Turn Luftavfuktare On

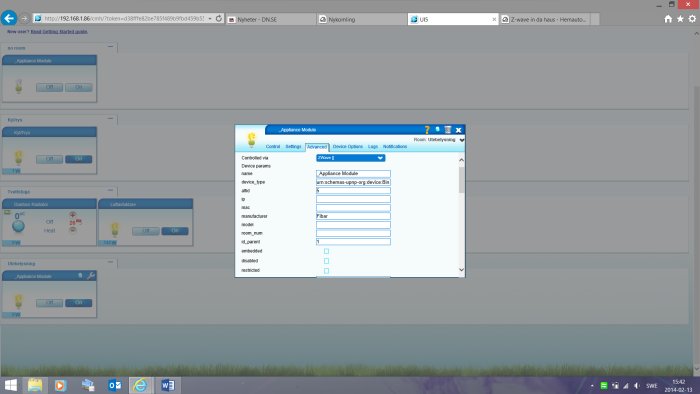[175, 231]
